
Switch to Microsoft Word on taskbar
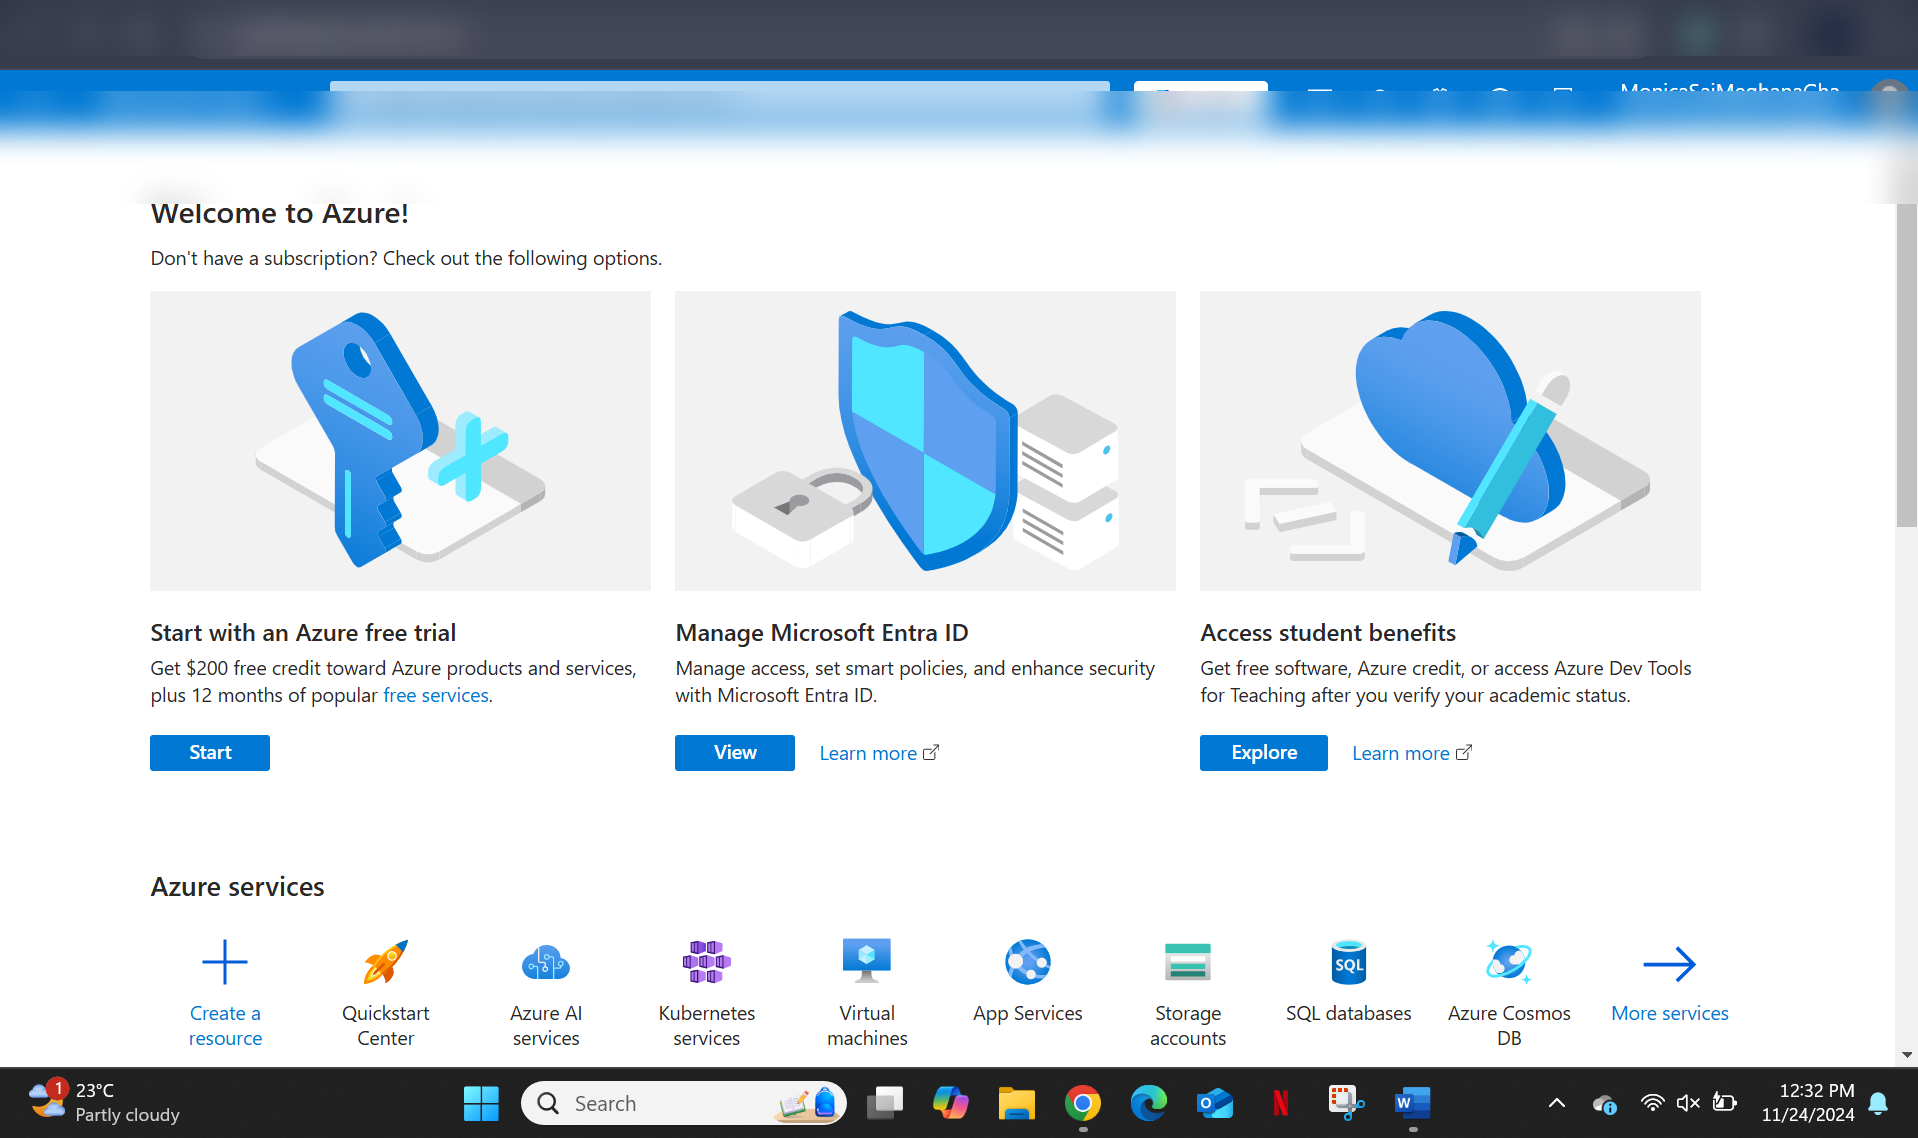point(1412,1103)
